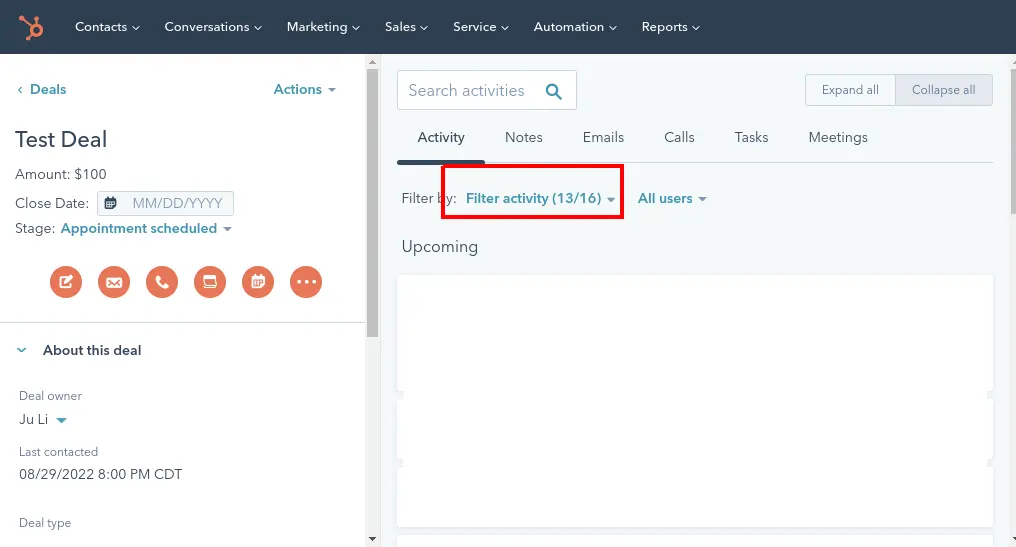Open the All users filter dropdown
Viewport: 1016px width, 547px height.
[x=672, y=198]
